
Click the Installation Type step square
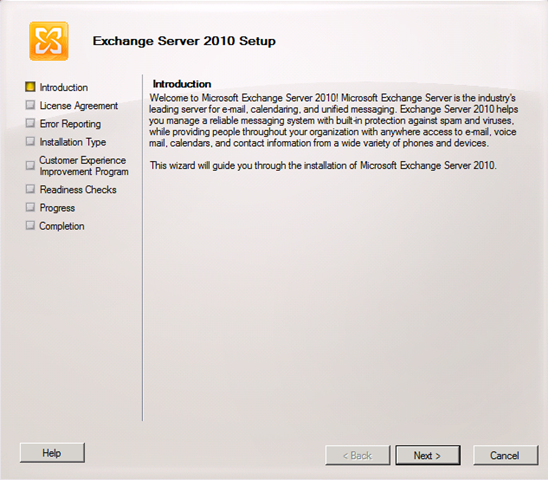(x=30, y=141)
